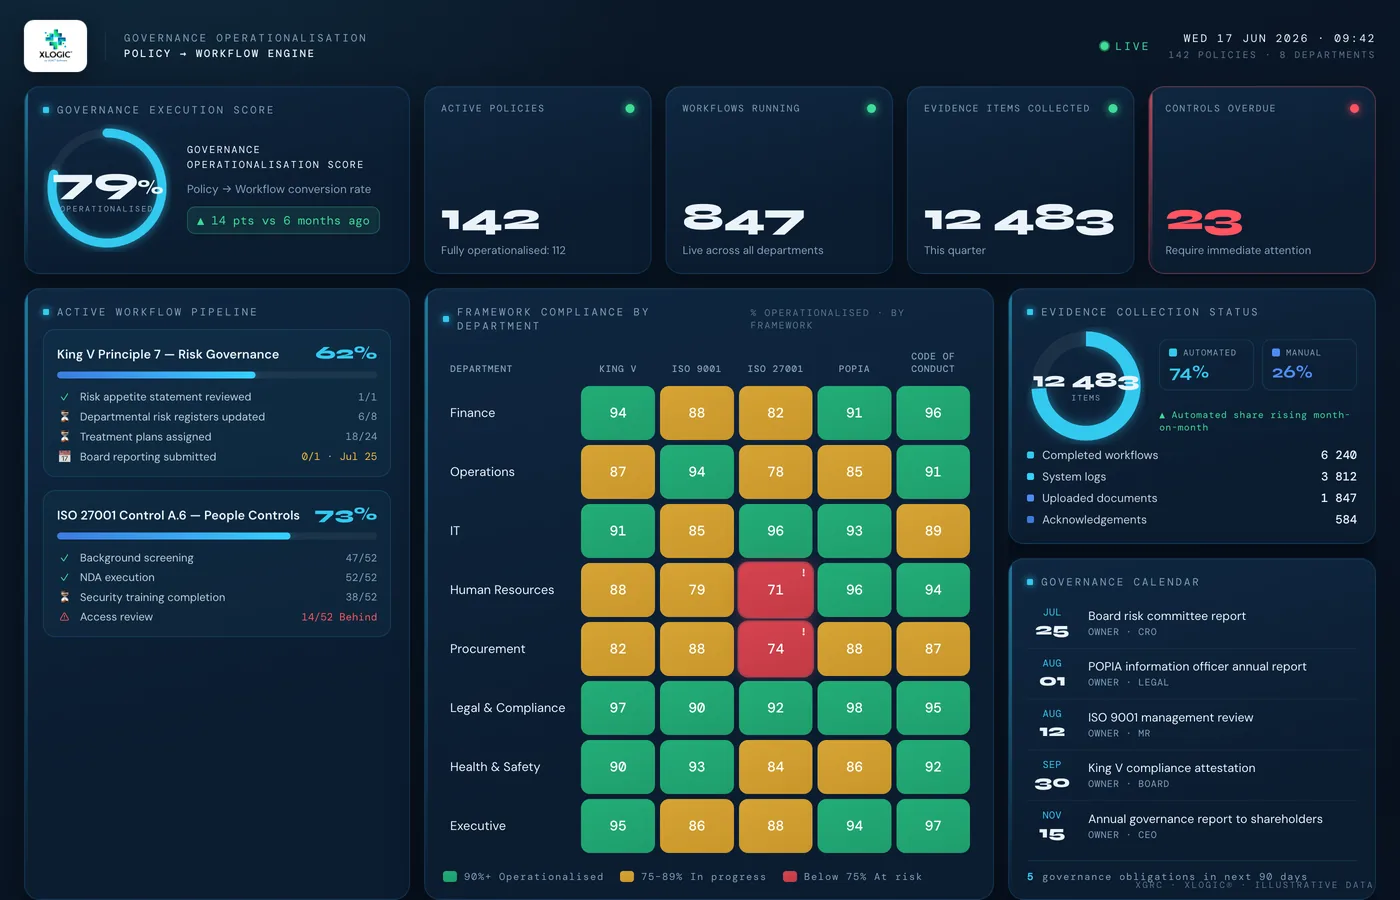1400x900 pixels.
Task: Open Human Resources ISO 27001 cell showing 71
Action: tap(775, 590)
